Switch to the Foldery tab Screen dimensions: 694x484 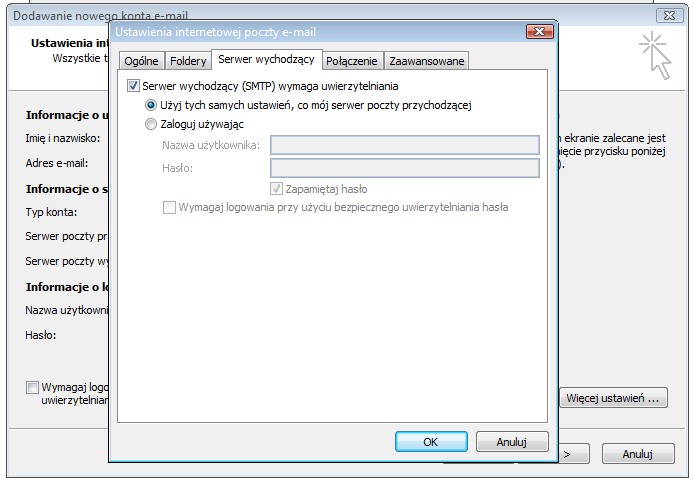(188, 61)
